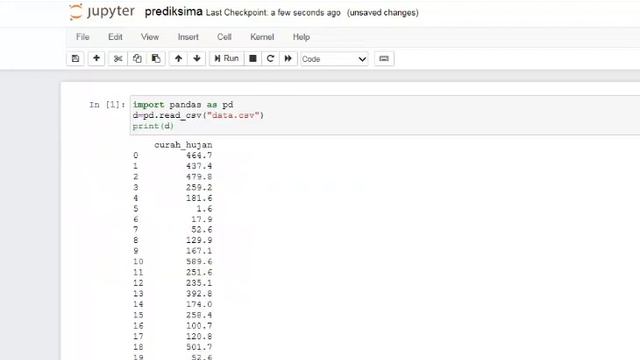640x360 pixels.
Task: Click output value 251.6
Action: point(199,272)
